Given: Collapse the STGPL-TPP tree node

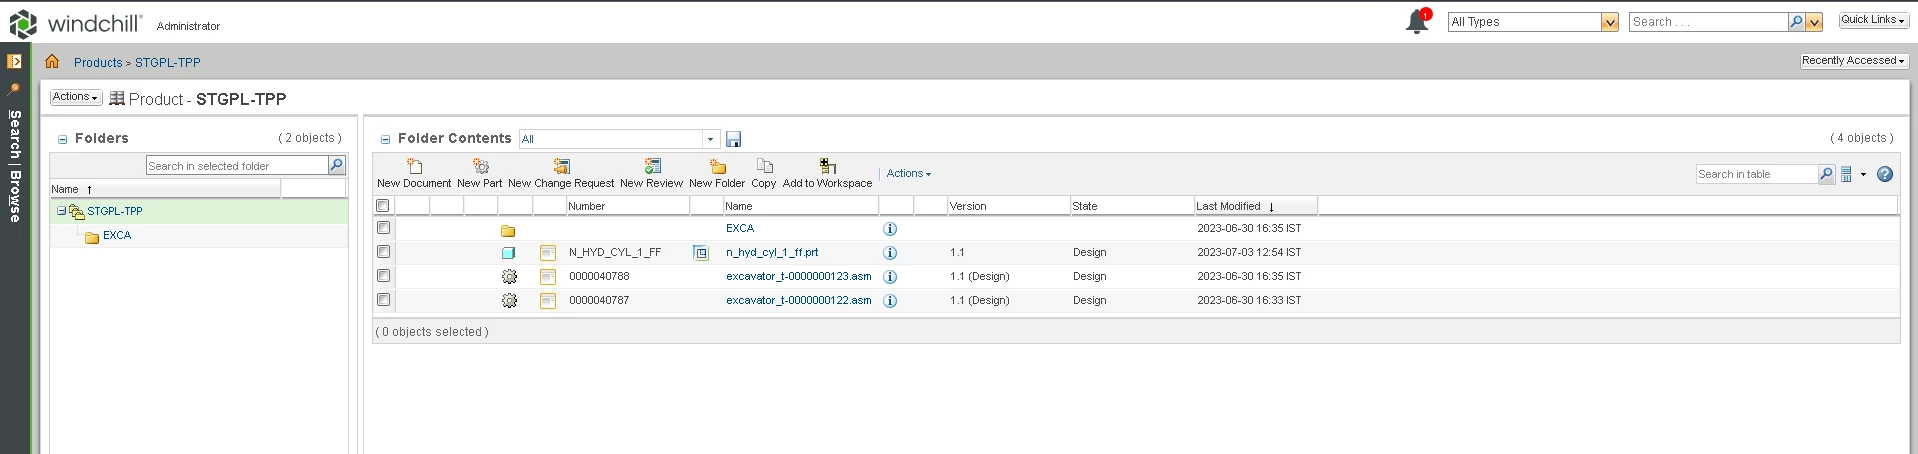Looking at the screenshot, I should click(61, 211).
